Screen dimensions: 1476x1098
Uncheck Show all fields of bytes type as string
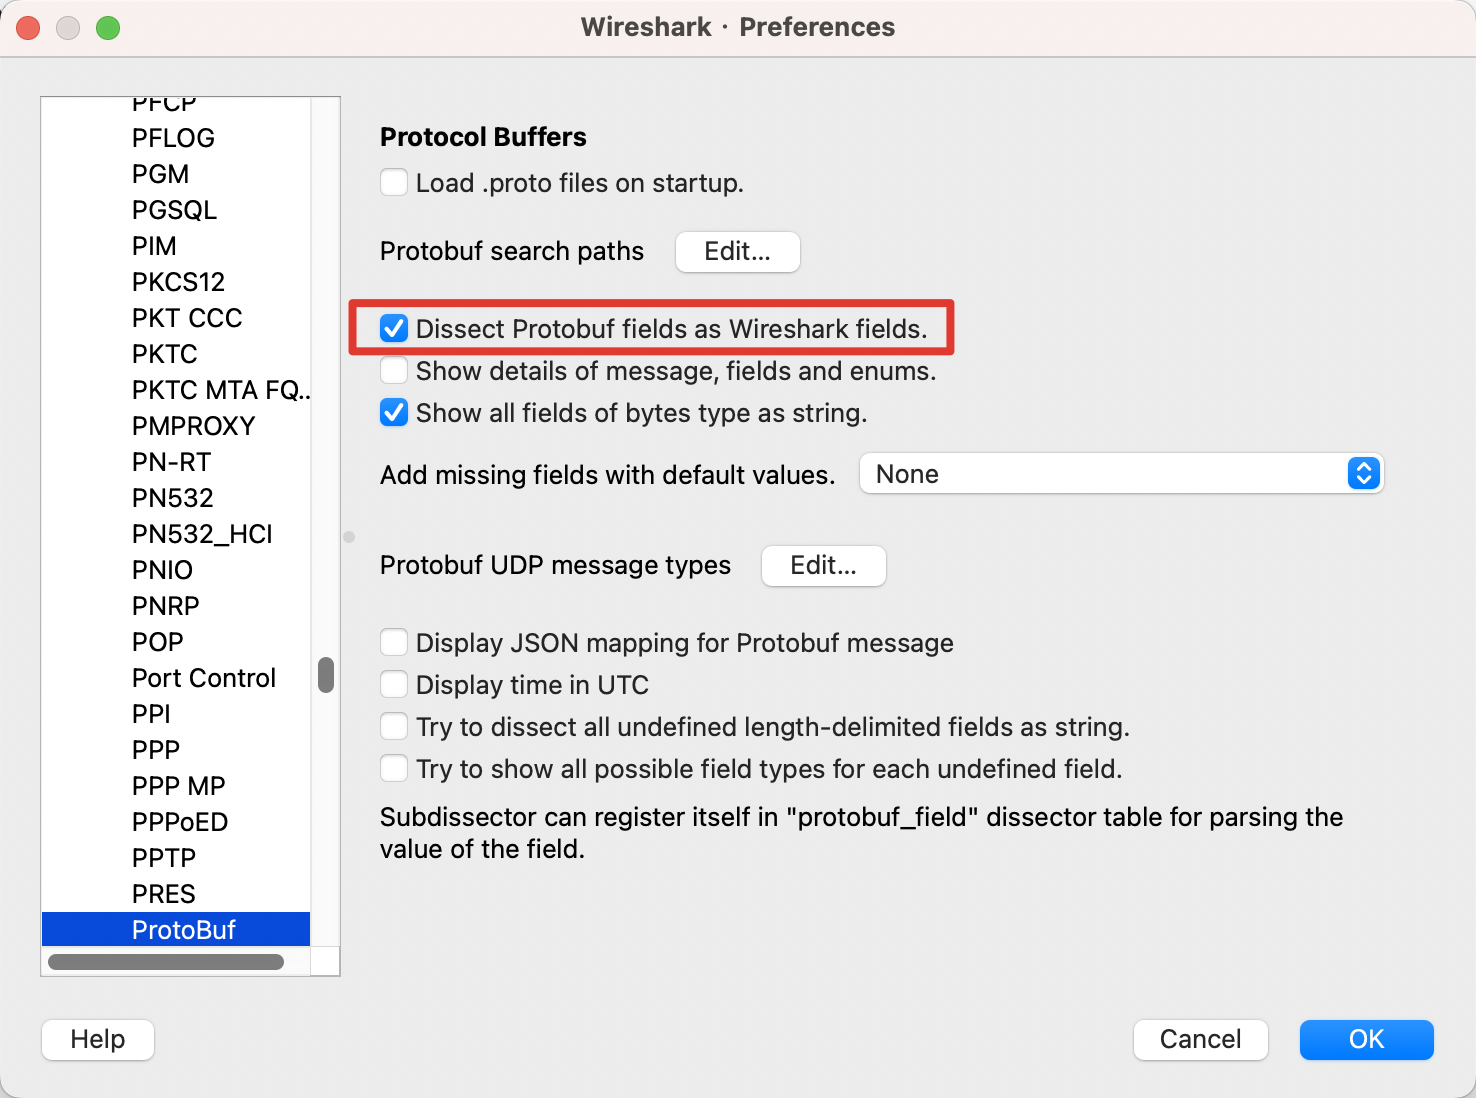click(394, 413)
